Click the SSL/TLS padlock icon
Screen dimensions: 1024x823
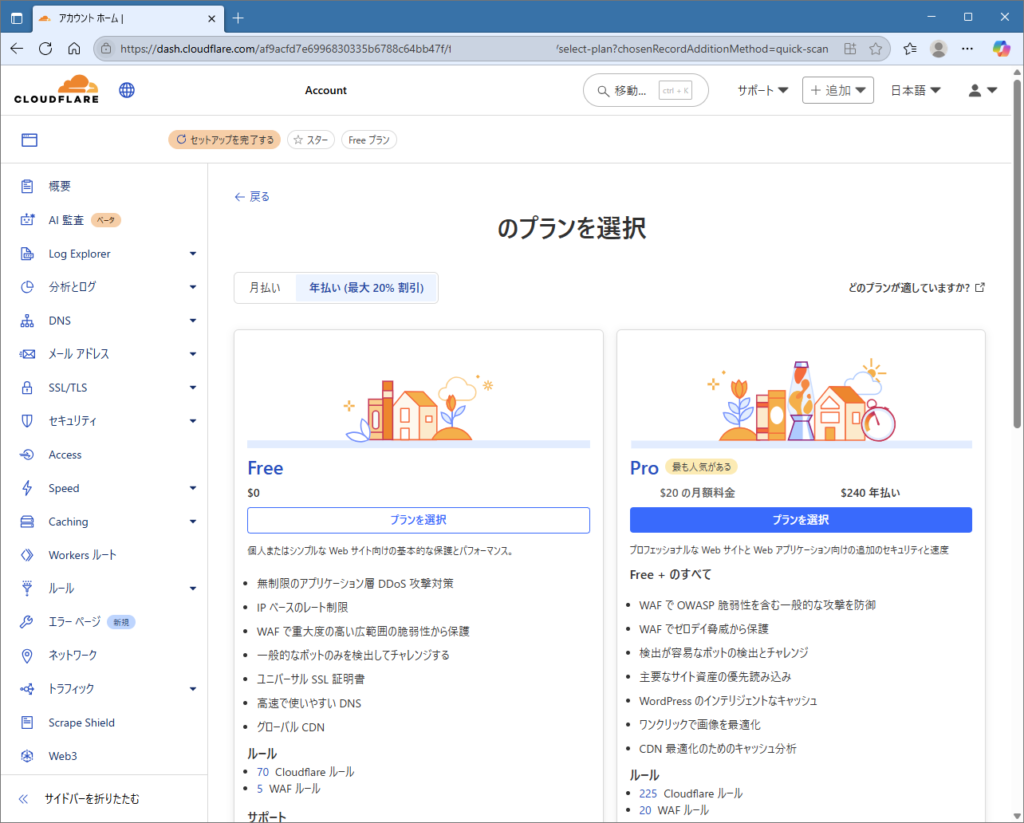click(27, 387)
